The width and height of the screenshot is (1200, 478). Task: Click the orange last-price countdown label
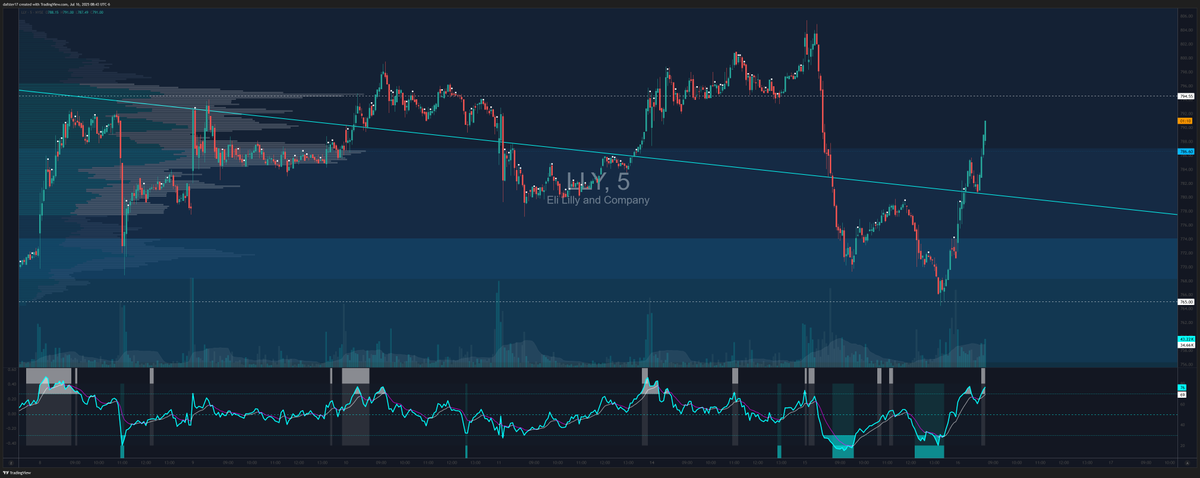click(x=1187, y=121)
